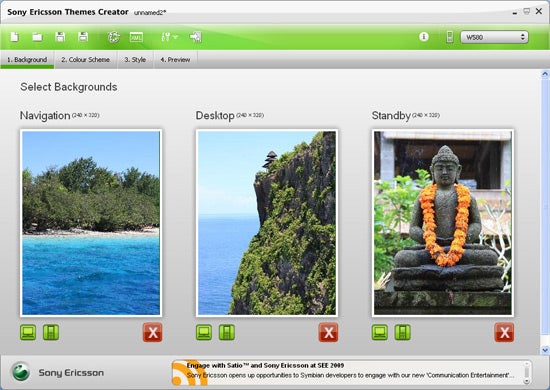Minimize the Themes Creator window
The width and height of the screenshot is (550, 390).
515,12
